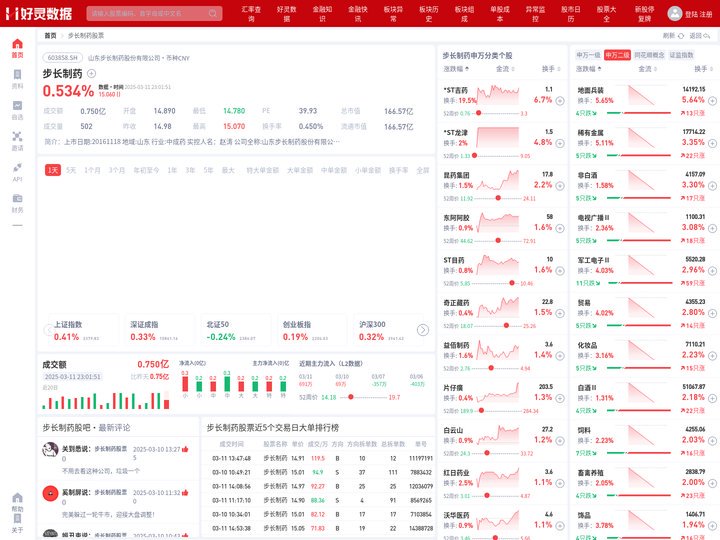Click the 刷新 refresh icon
The height and width of the screenshot is (540, 720).
coord(681,36)
